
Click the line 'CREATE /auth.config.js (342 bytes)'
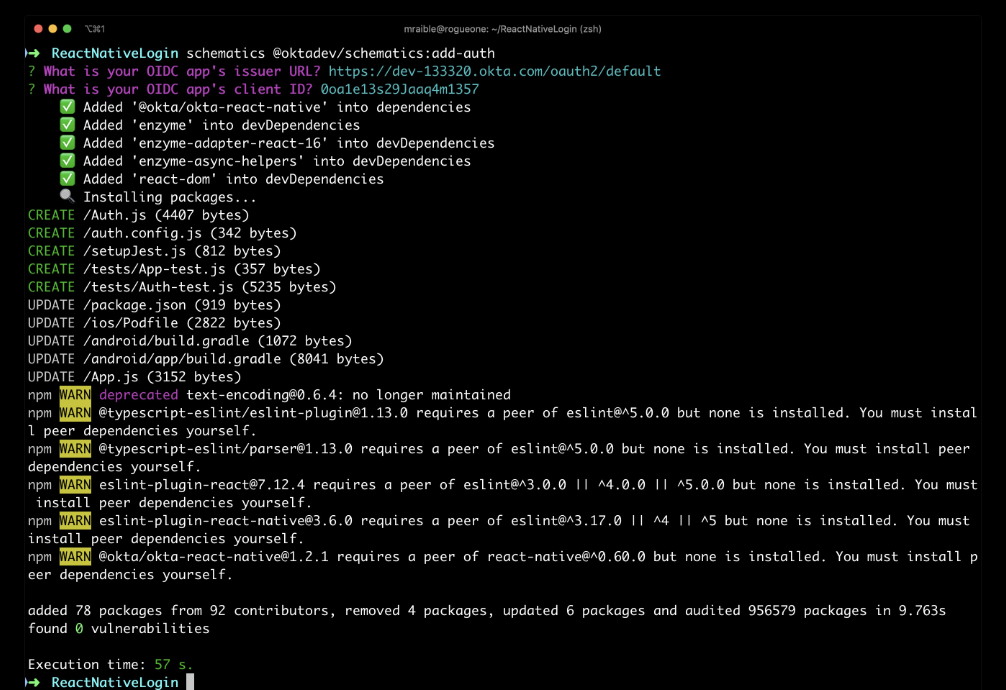[162, 233]
